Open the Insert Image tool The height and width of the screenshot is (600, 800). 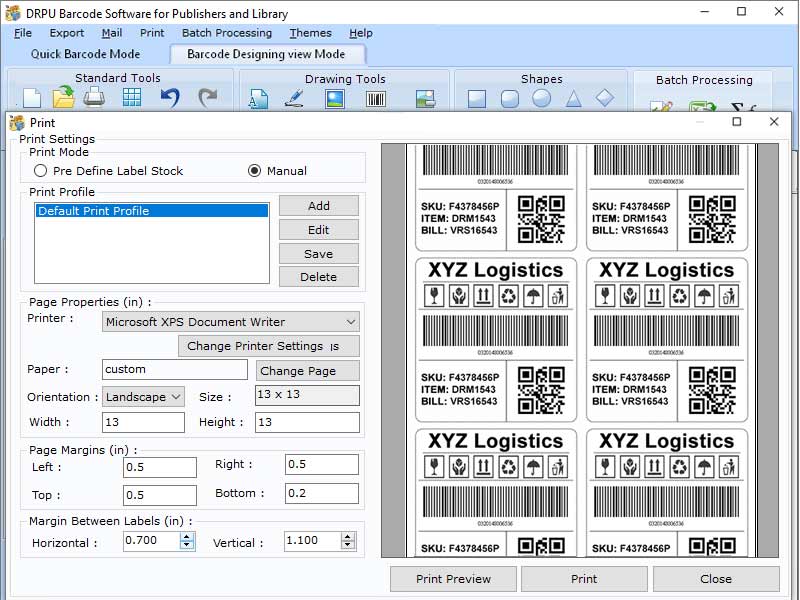[334, 99]
